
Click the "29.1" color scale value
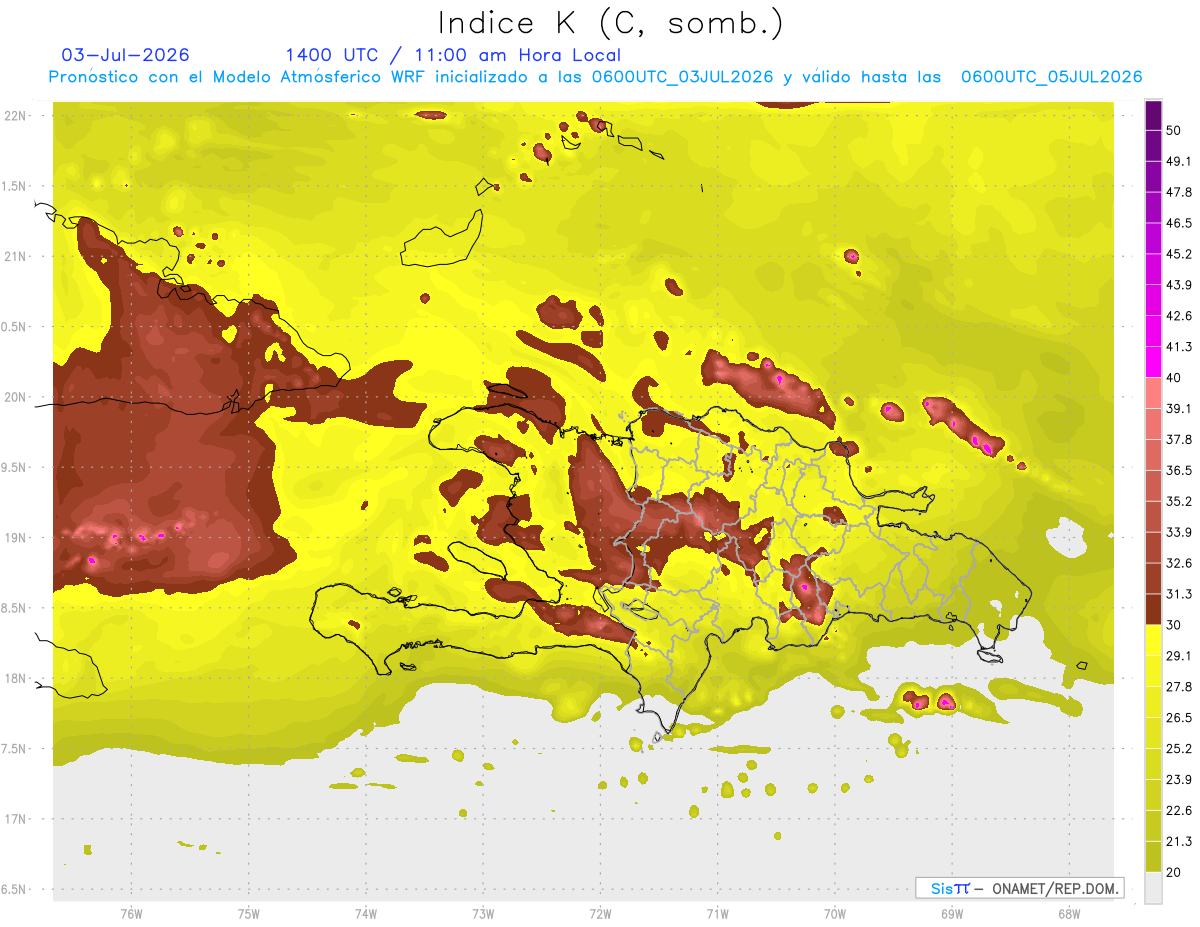1179,655
